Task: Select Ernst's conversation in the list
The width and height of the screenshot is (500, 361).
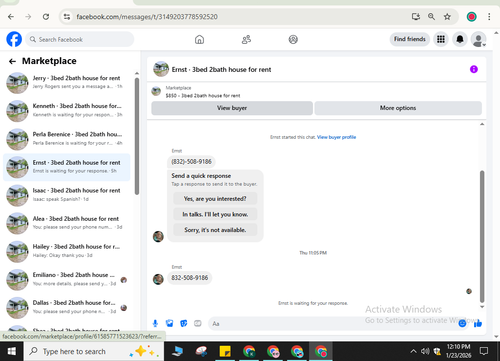Action: (x=66, y=167)
